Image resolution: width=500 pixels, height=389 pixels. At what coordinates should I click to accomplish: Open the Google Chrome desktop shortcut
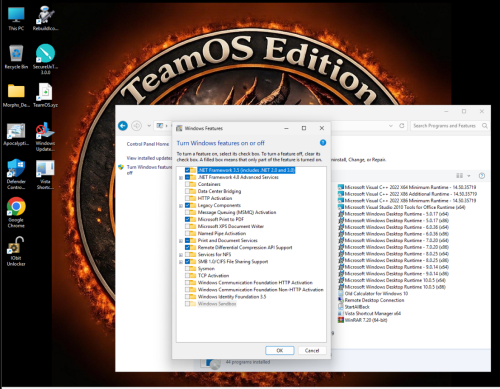pos(16,212)
